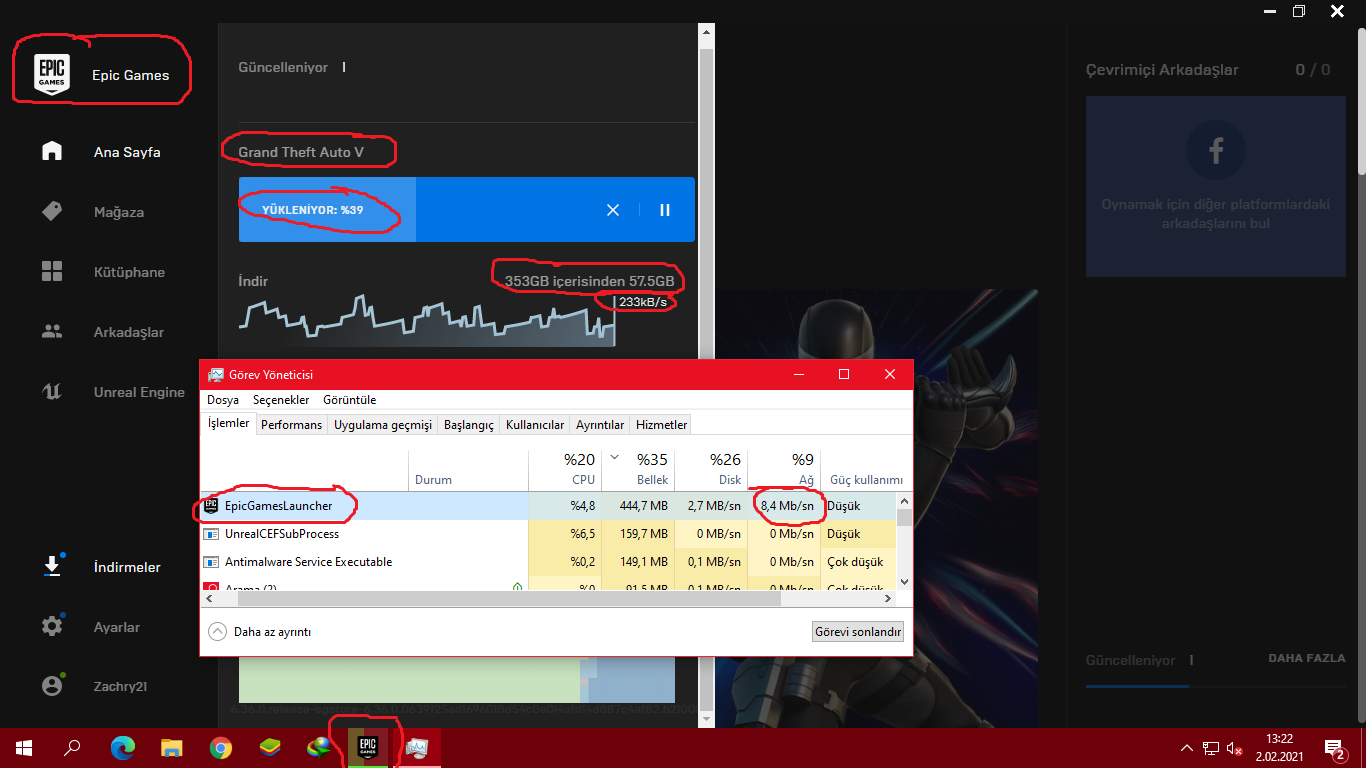The width and height of the screenshot is (1366, 768).
Task: Click the Task Manager taskbar icon
Action: click(417, 748)
